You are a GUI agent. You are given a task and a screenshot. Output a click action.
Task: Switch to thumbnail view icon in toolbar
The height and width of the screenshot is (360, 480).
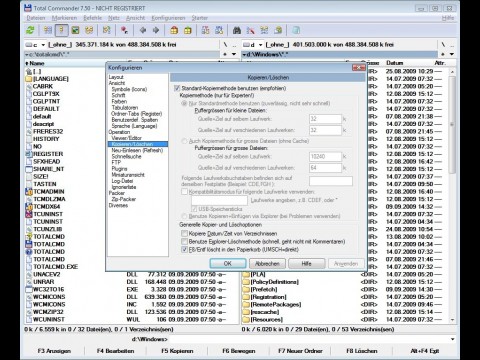click(x=76, y=30)
